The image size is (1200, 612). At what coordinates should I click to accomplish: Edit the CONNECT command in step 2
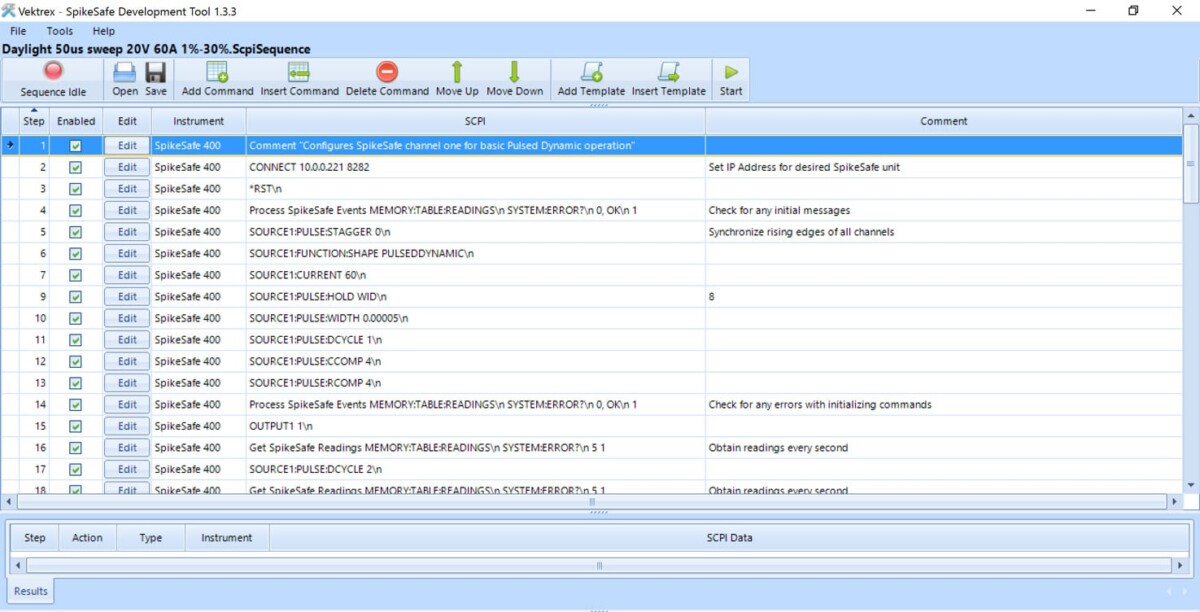(127, 167)
